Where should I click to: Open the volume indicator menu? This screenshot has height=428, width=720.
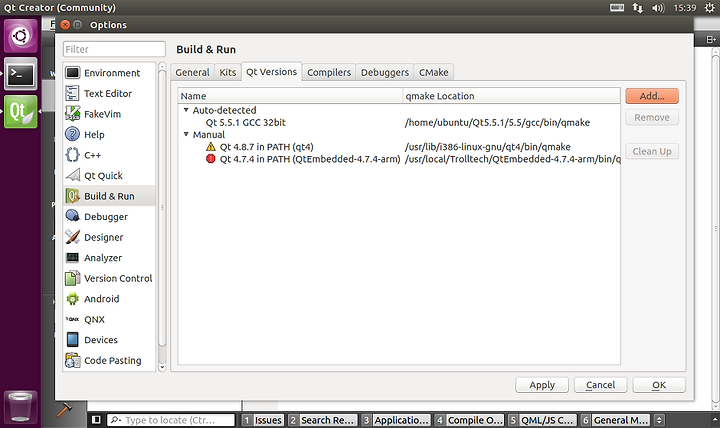tap(658, 8)
